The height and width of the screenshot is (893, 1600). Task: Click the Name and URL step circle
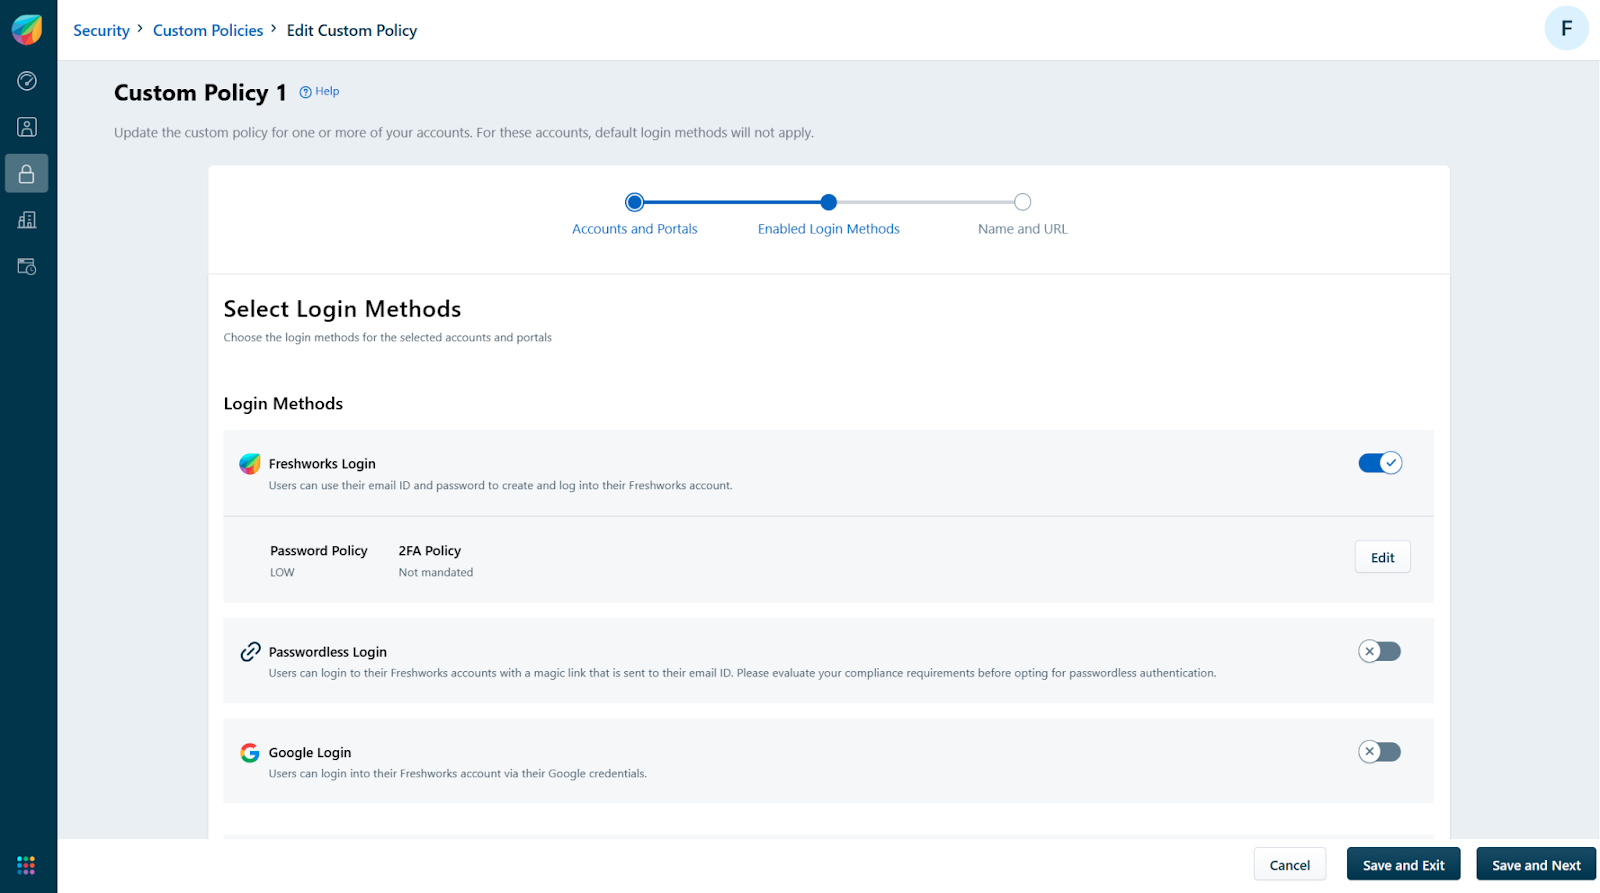pyautogui.click(x=1022, y=202)
